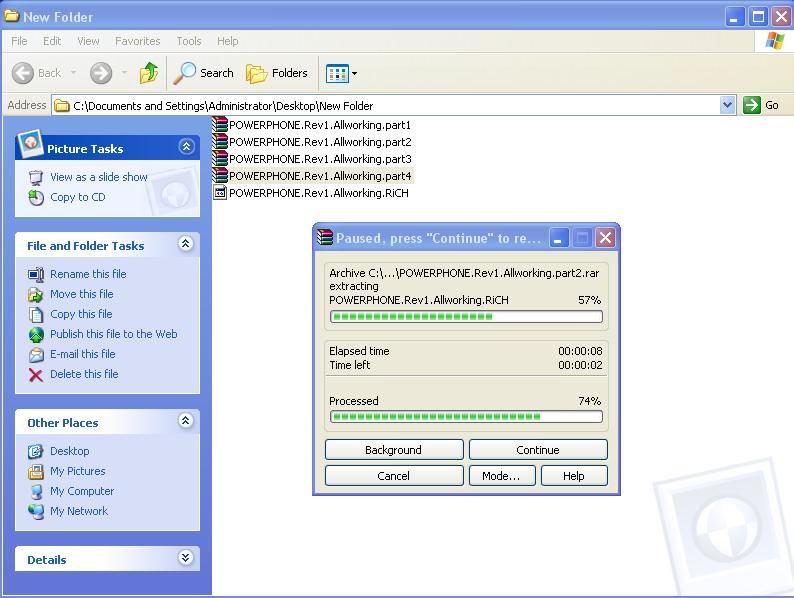Open My Pictures in Other Places

77,471
